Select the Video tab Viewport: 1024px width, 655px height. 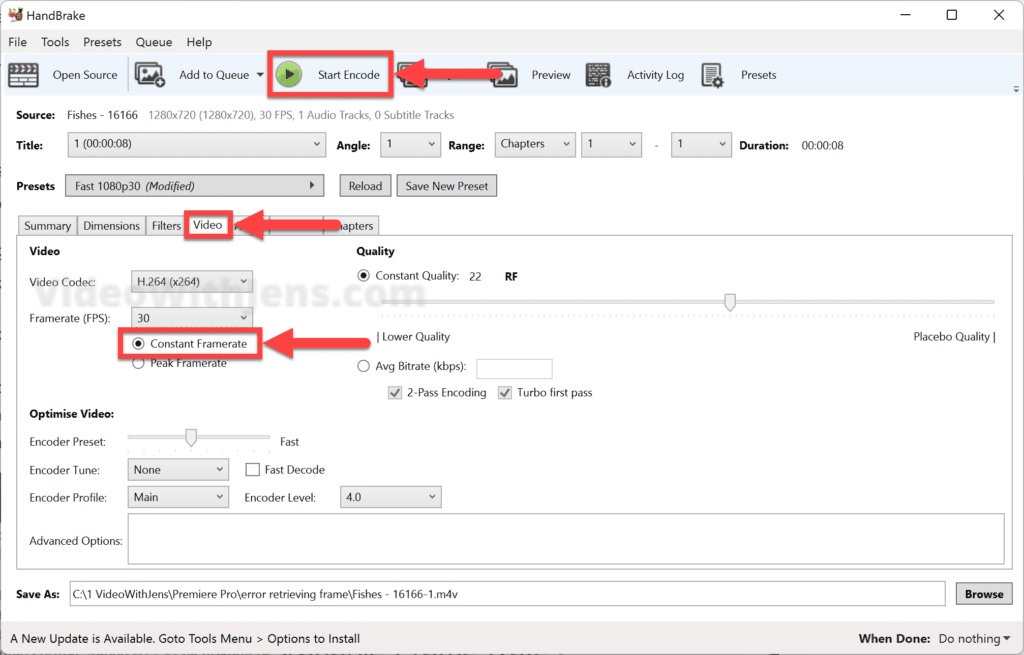click(x=208, y=225)
